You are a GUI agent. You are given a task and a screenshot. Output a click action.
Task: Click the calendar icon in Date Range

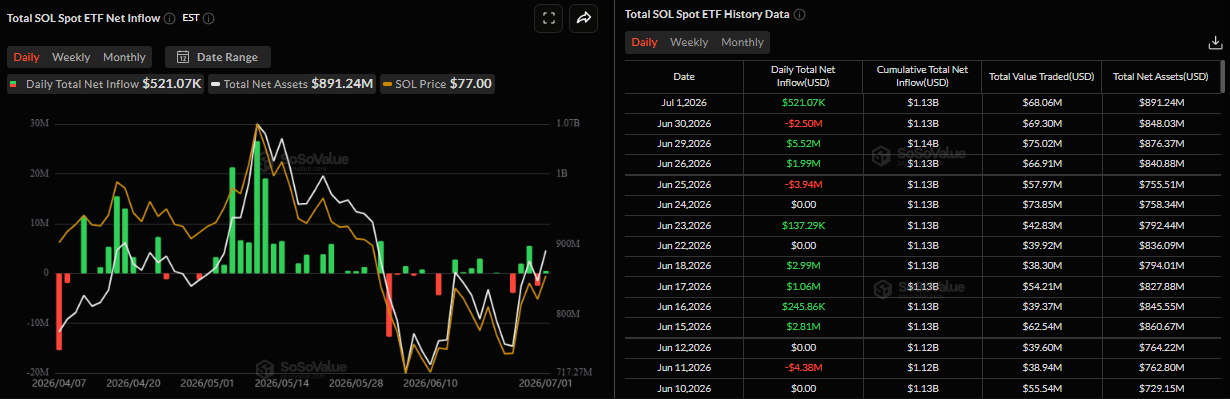pos(183,57)
